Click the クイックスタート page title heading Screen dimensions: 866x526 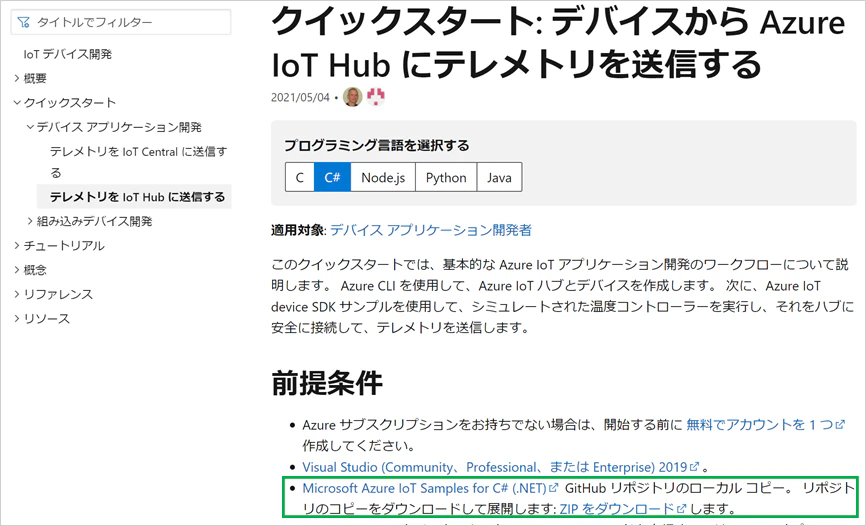(x=558, y=44)
